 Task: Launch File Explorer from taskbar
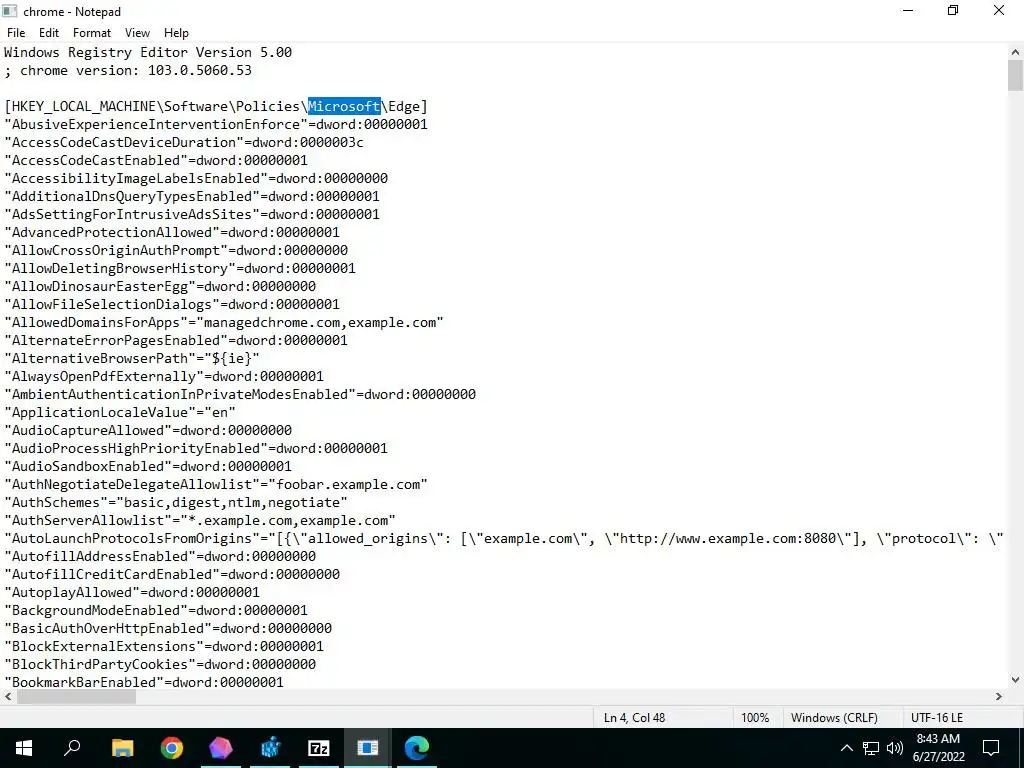[x=122, y=748]
